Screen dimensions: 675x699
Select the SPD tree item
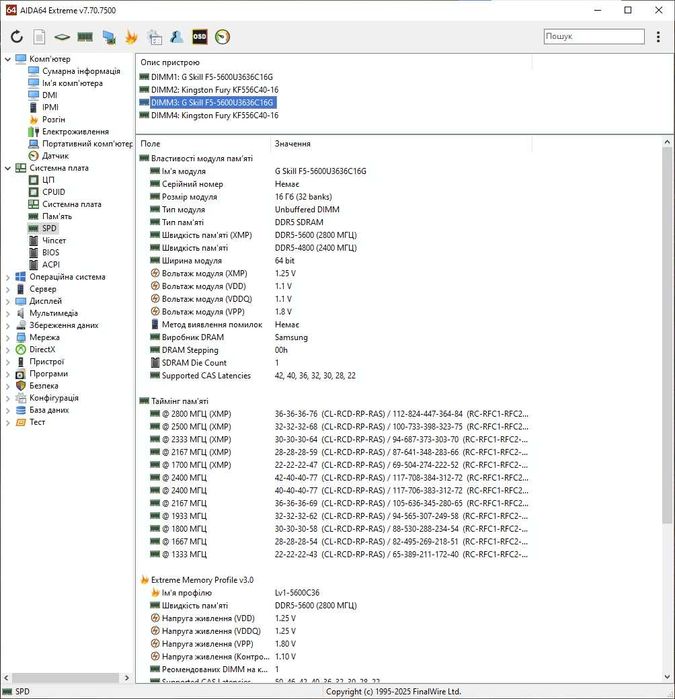[x=49, y=228]
